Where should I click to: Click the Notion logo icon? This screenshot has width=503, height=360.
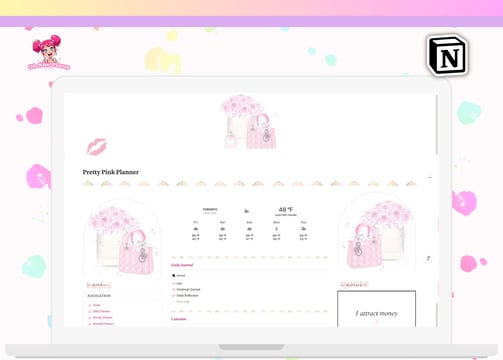pos(448,55)
